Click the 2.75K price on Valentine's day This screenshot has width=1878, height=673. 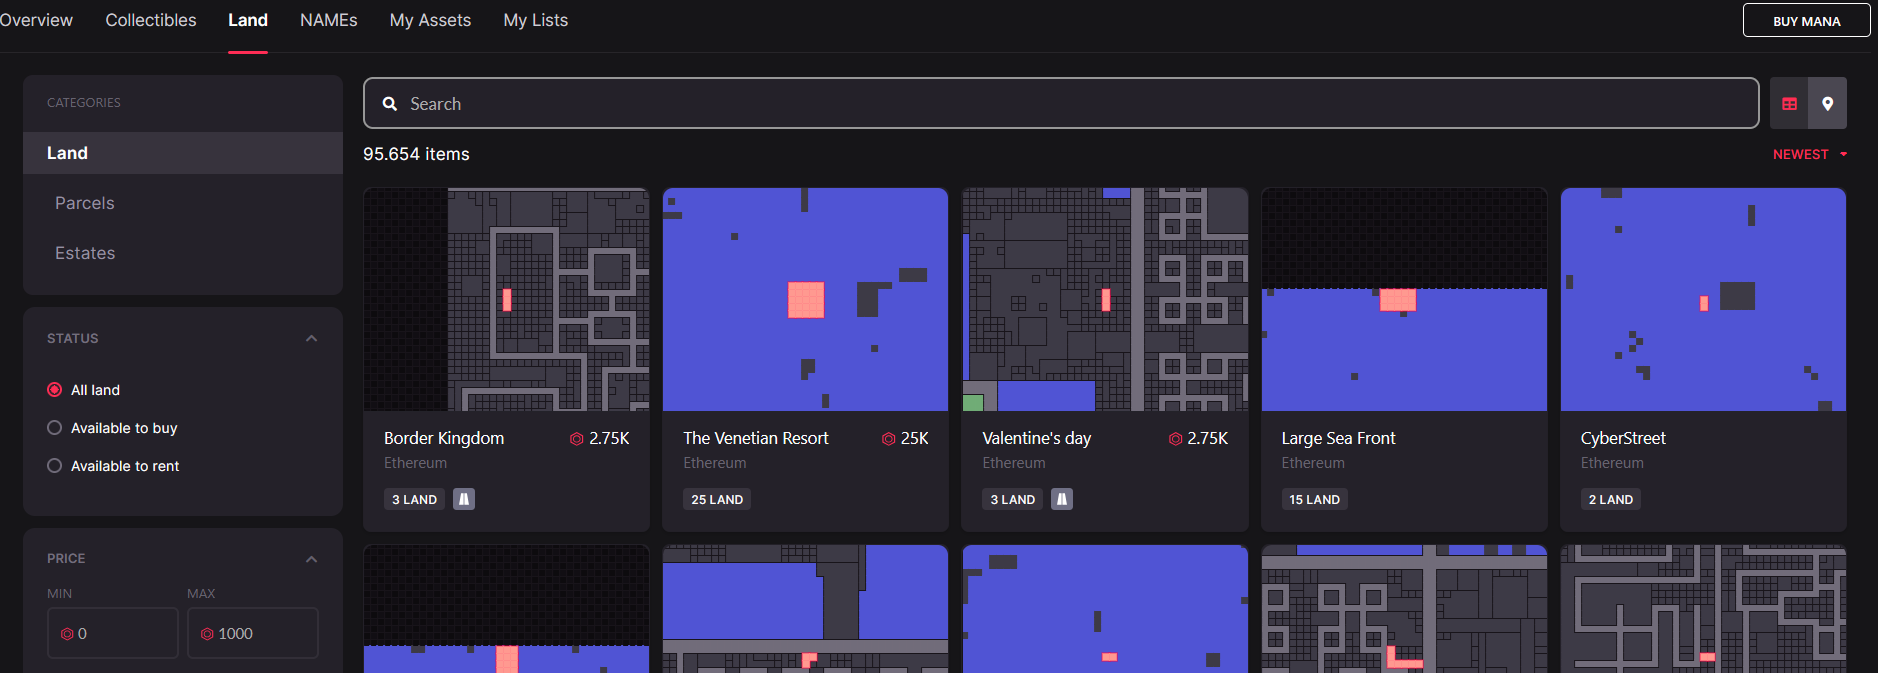coord(1207,438)
